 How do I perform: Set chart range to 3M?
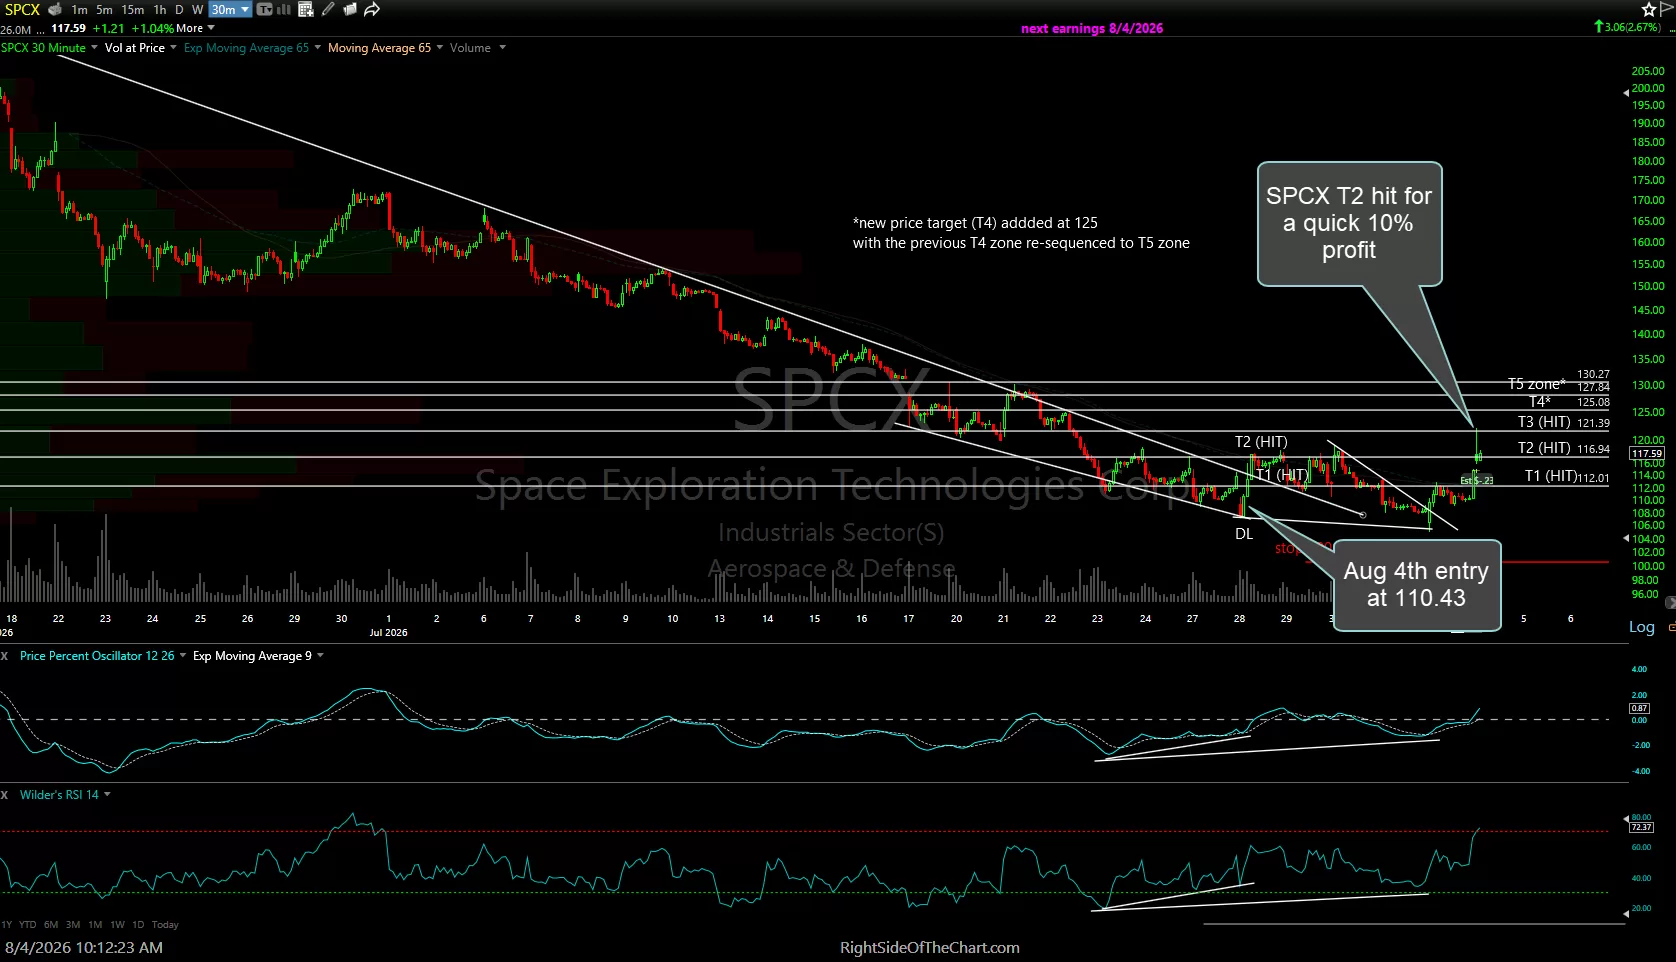pos(73,925)
